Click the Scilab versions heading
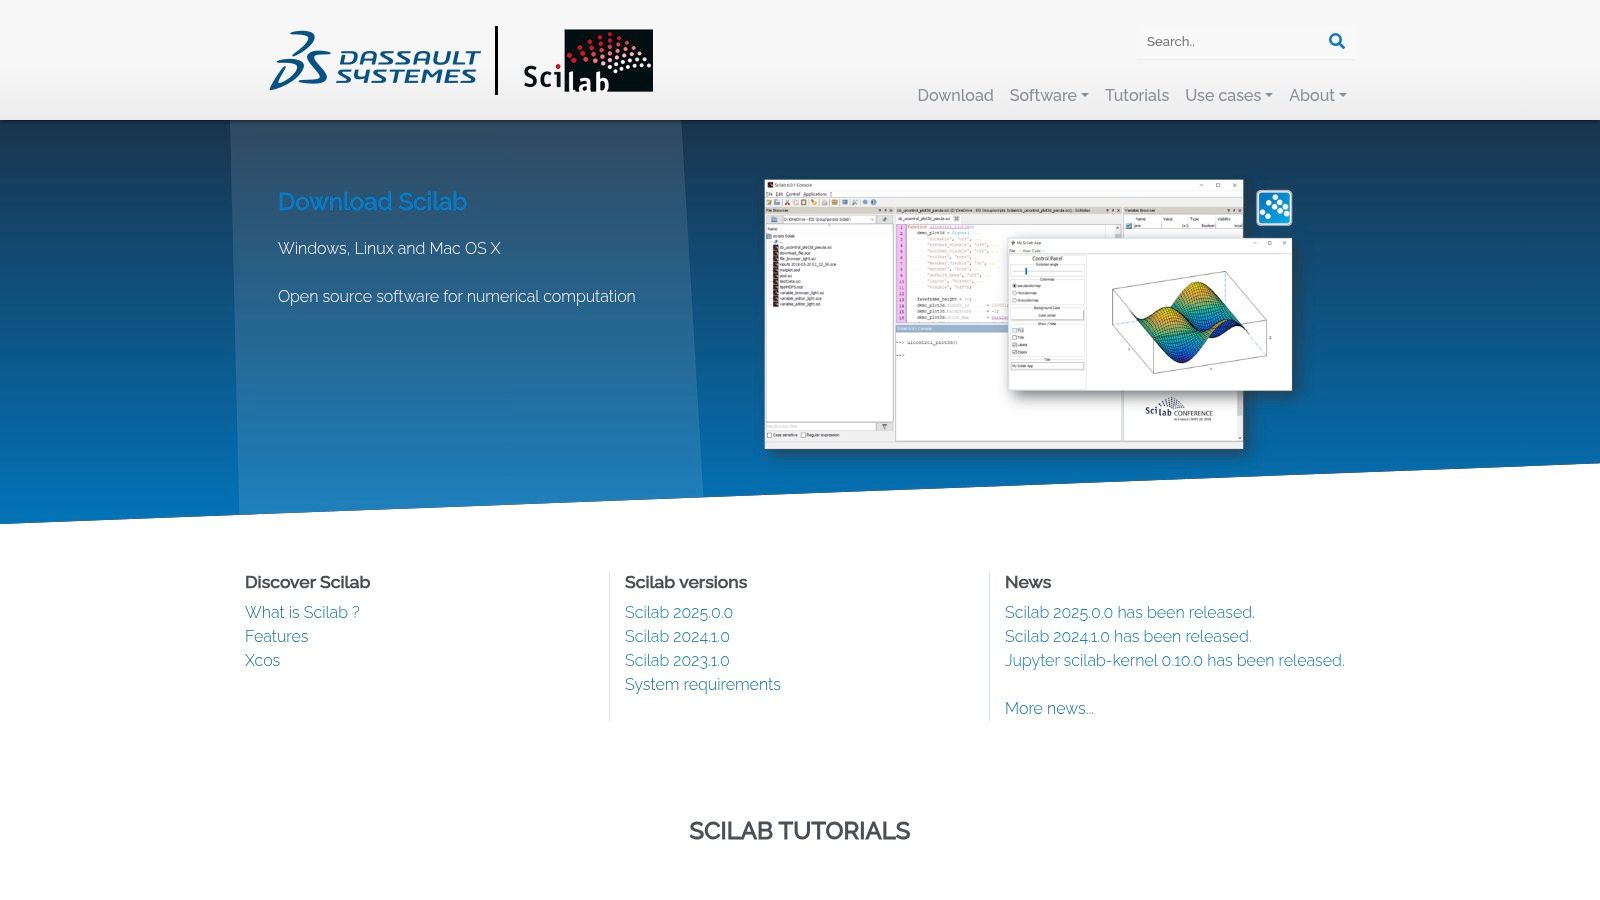The height and width of the screenshot is (900, 1600). pos(686,582)
